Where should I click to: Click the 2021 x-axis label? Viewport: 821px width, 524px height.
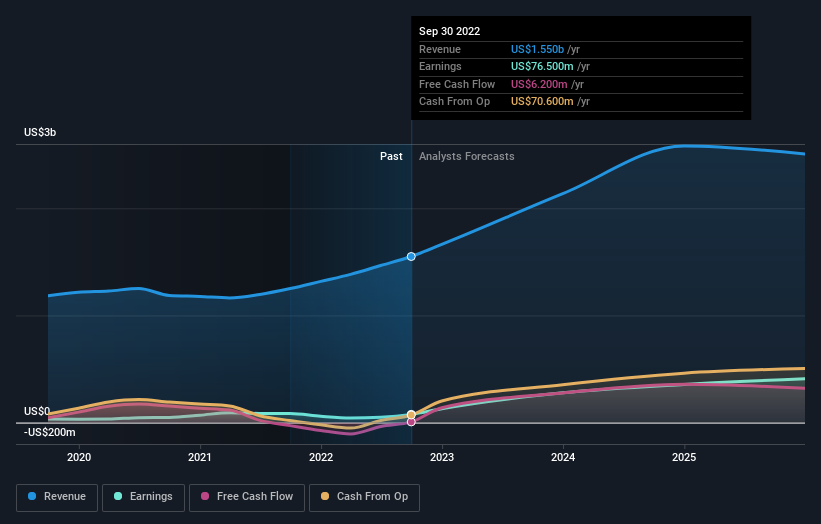click(x=200, y=457)
